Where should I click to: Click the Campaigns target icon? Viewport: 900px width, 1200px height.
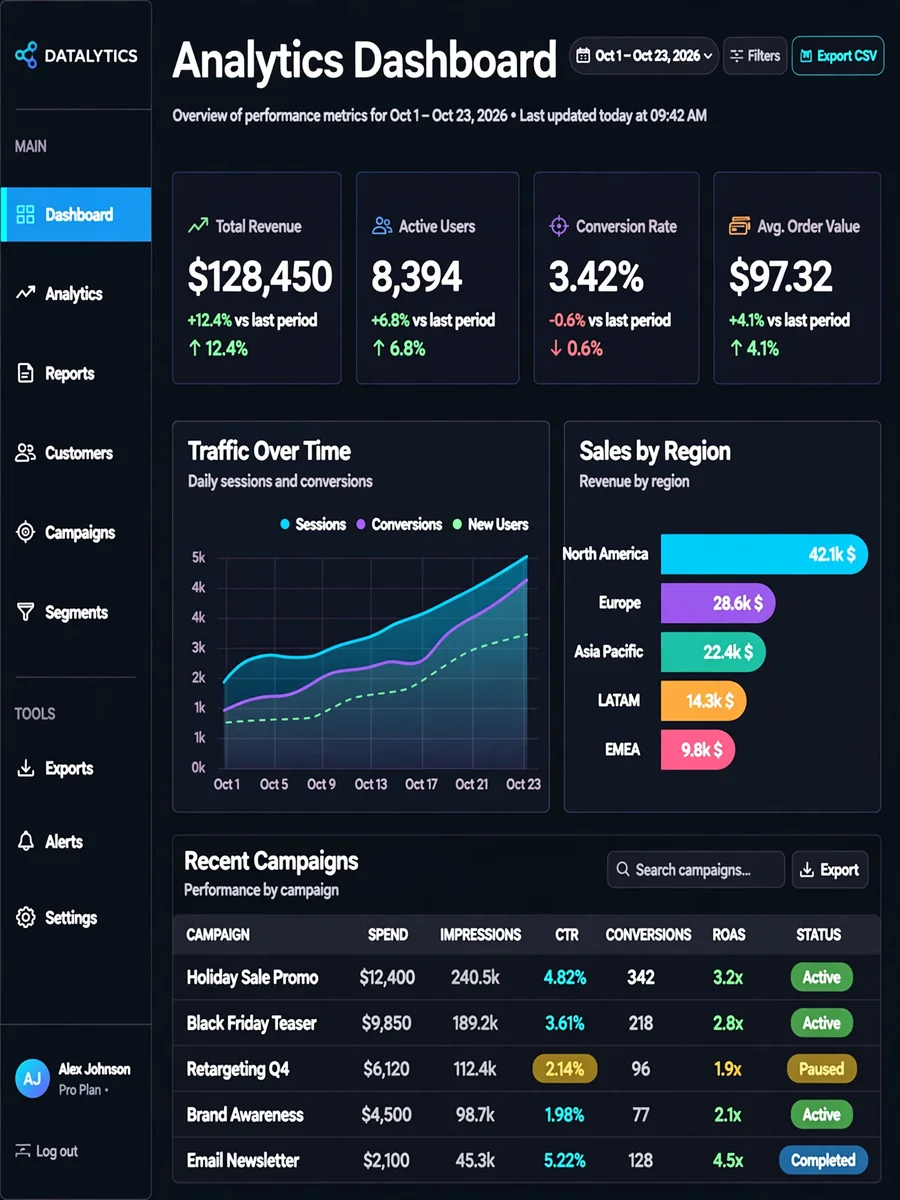pyautogui.click(x=26, y=532)
